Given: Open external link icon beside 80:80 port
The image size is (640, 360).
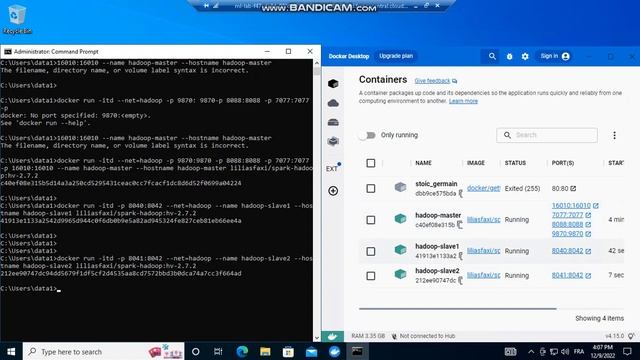Looking at the screenshot, I should (x=573, y=188).
